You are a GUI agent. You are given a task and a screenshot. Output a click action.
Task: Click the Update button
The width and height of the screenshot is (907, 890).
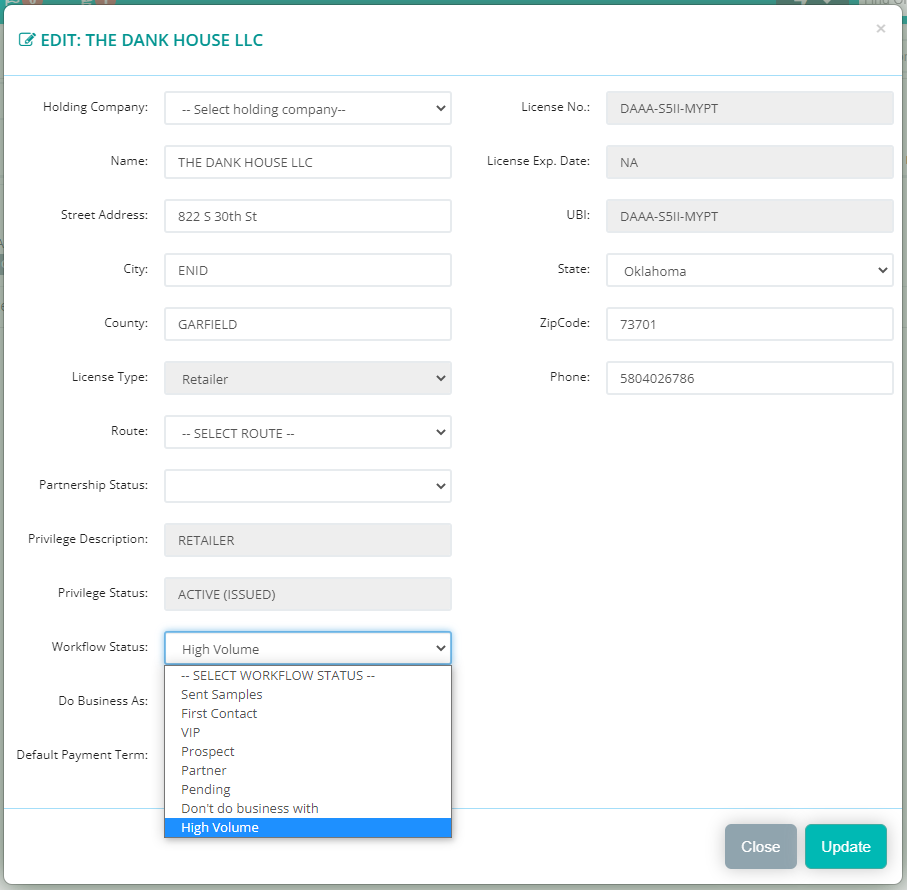(x=845, y=846)
